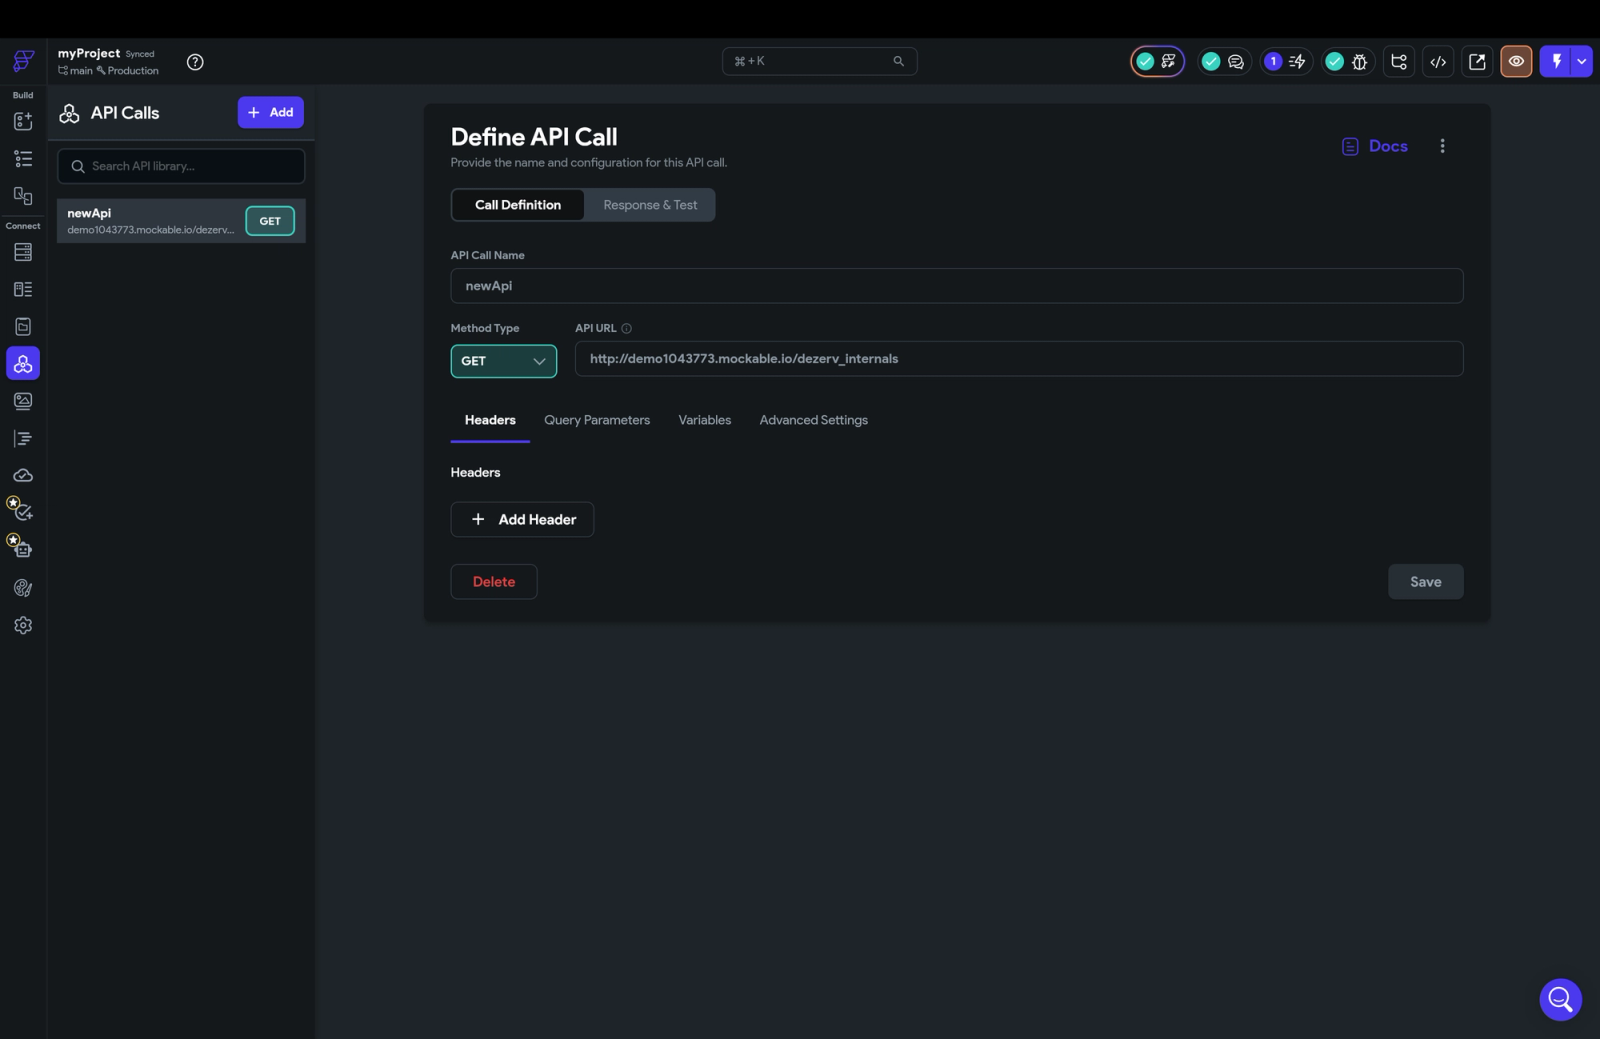Screen dimensions: 1600x1039
Task: Select the Headers tab
Action: pos(490,420)
